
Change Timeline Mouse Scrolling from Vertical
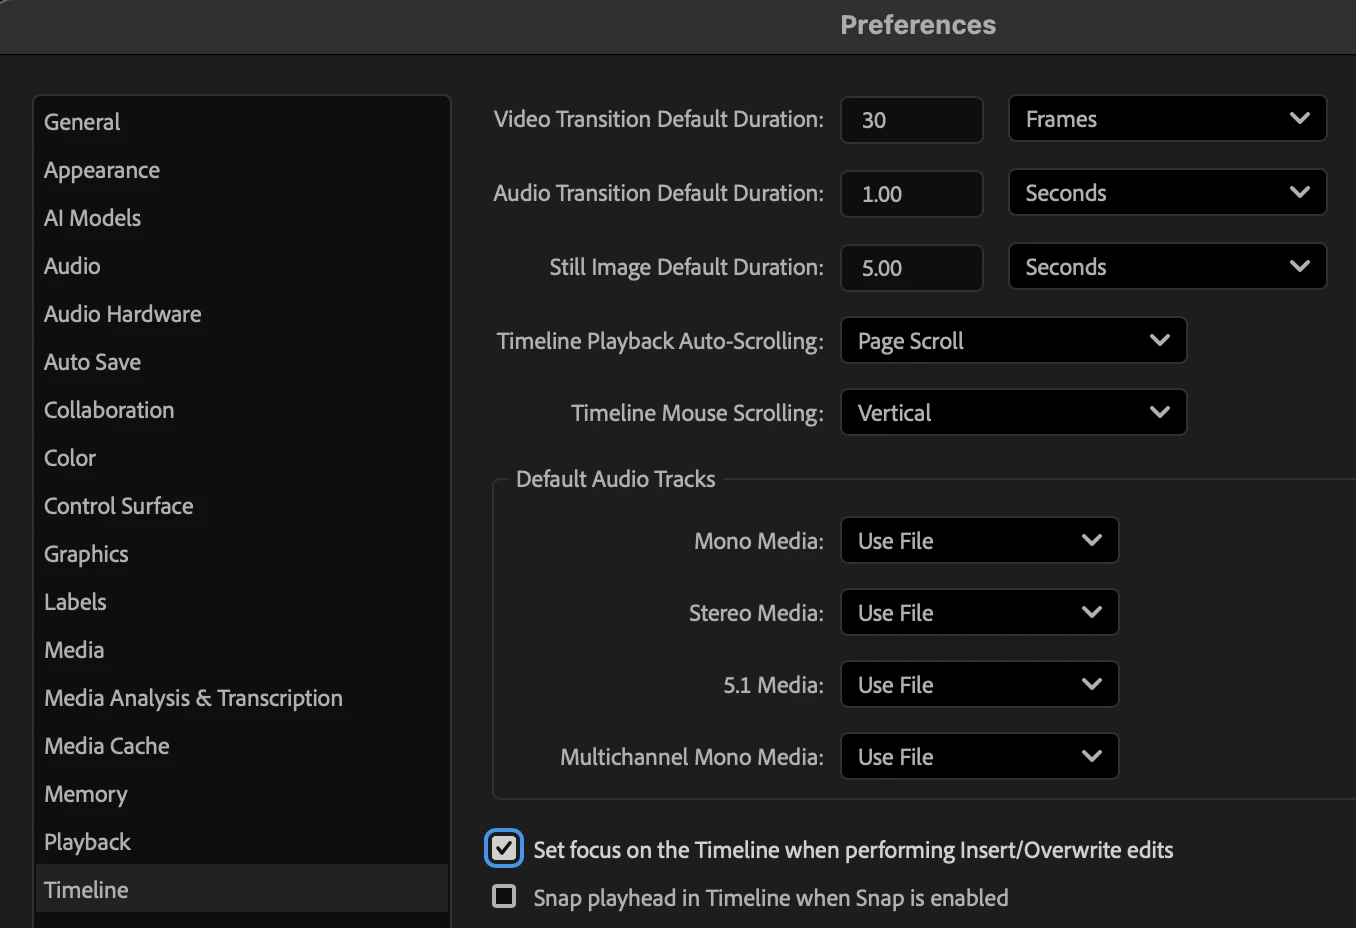1013,413
